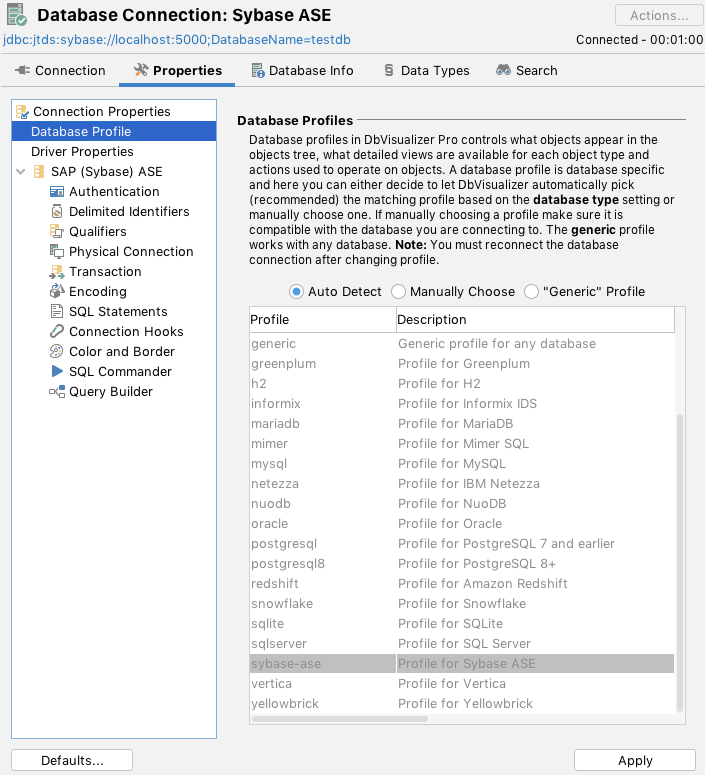Click the Delimited Identifiers icon
The height and width of the screenshot is (775, 705).
click(57, 211)
